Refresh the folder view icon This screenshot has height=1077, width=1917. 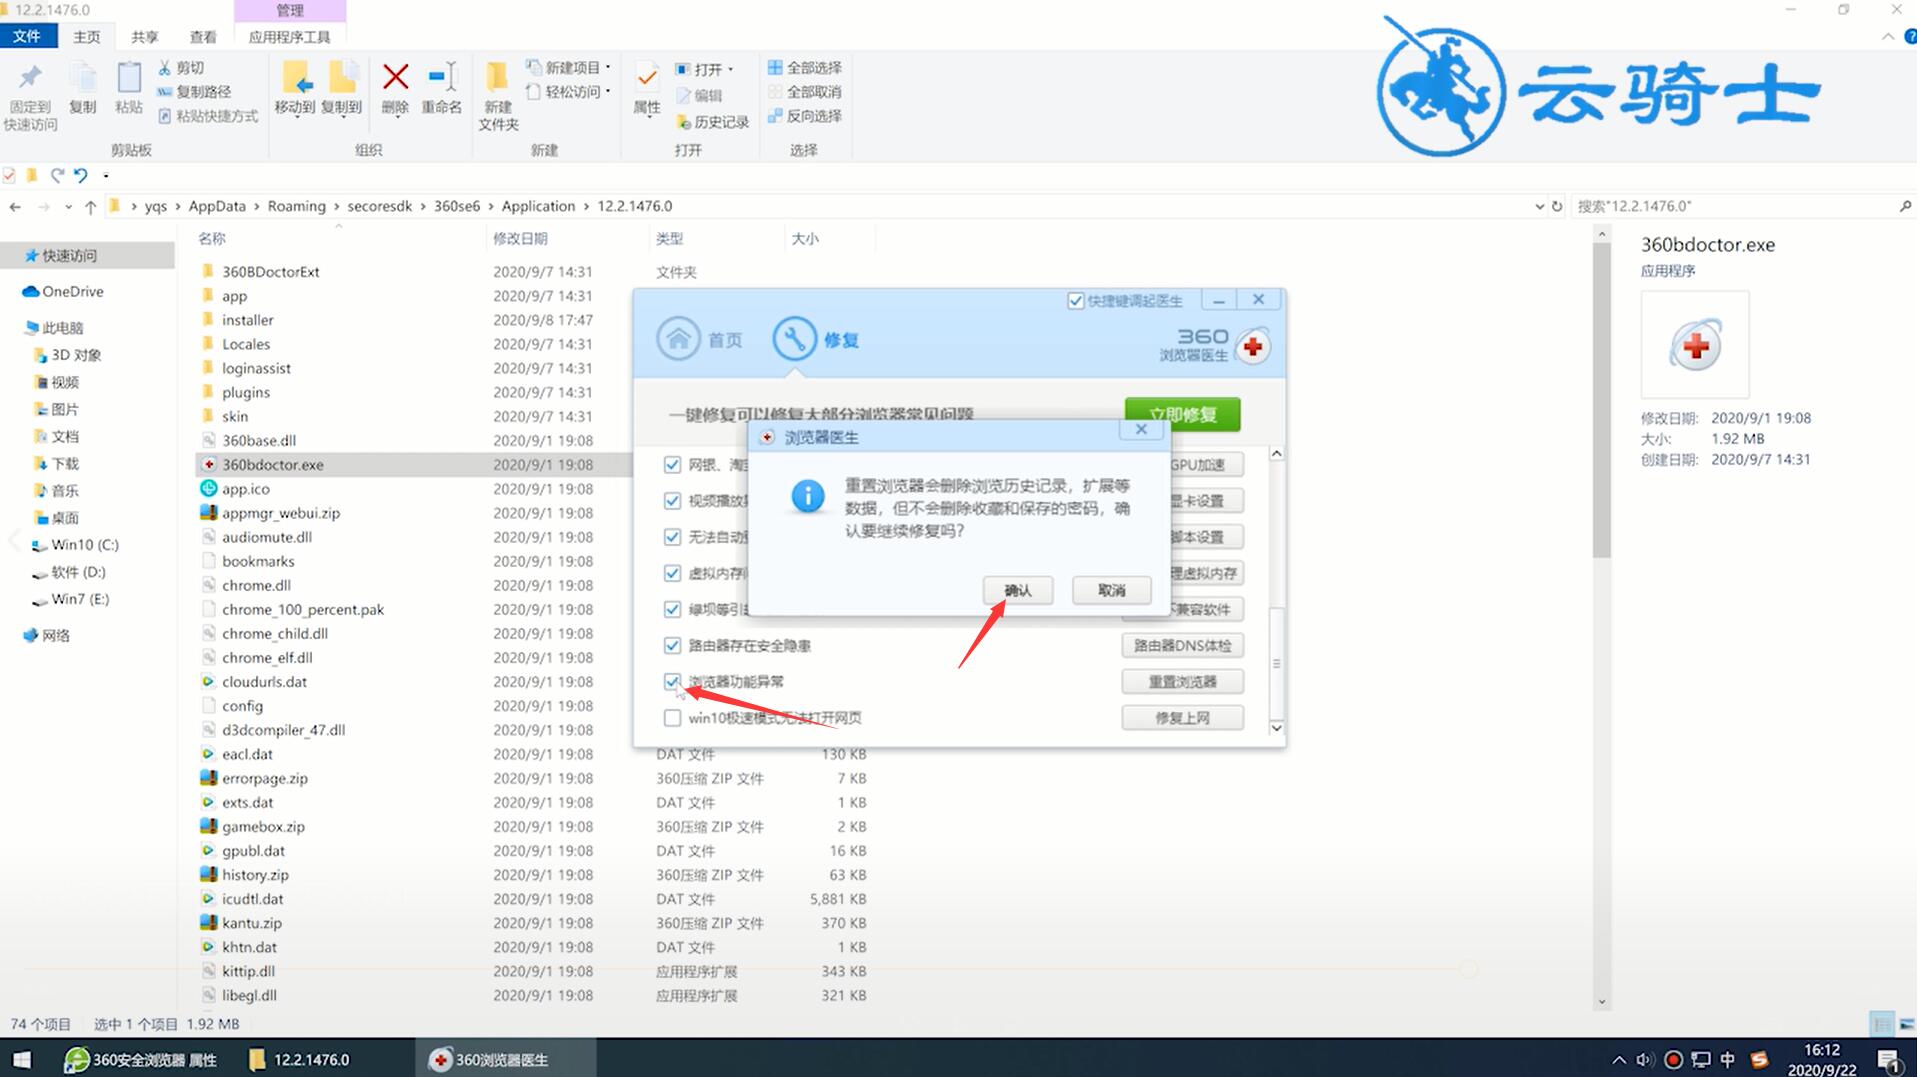coord(1557,206)
